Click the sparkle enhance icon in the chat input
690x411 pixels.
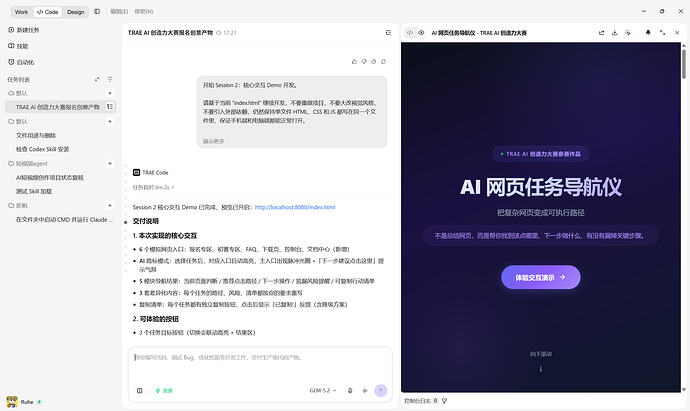(365, 390)
